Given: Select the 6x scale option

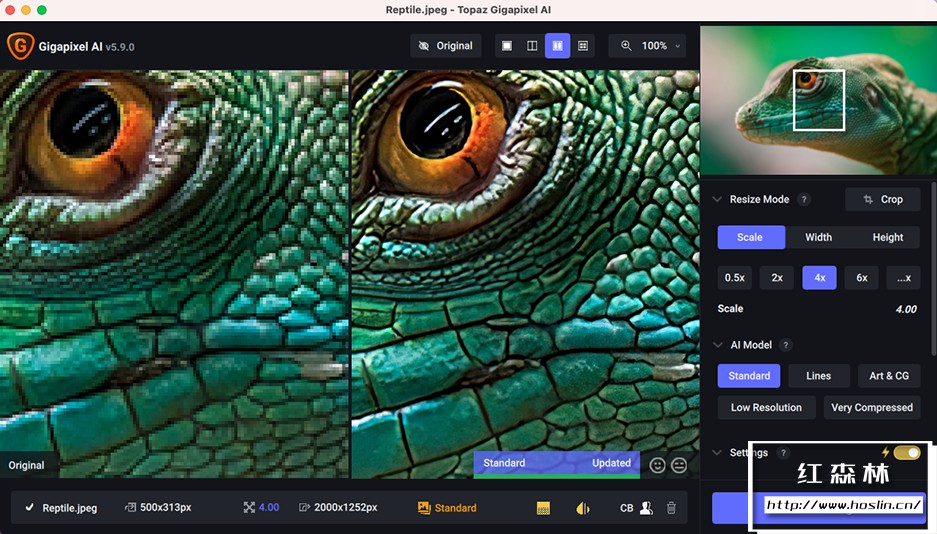Looking at the screenshot, I should [x=862, y=278].
